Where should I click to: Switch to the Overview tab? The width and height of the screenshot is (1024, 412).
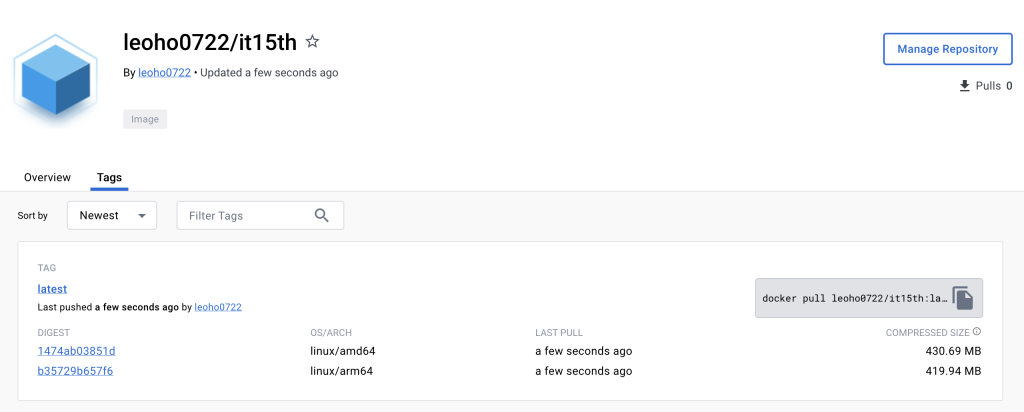click(47, 177)
